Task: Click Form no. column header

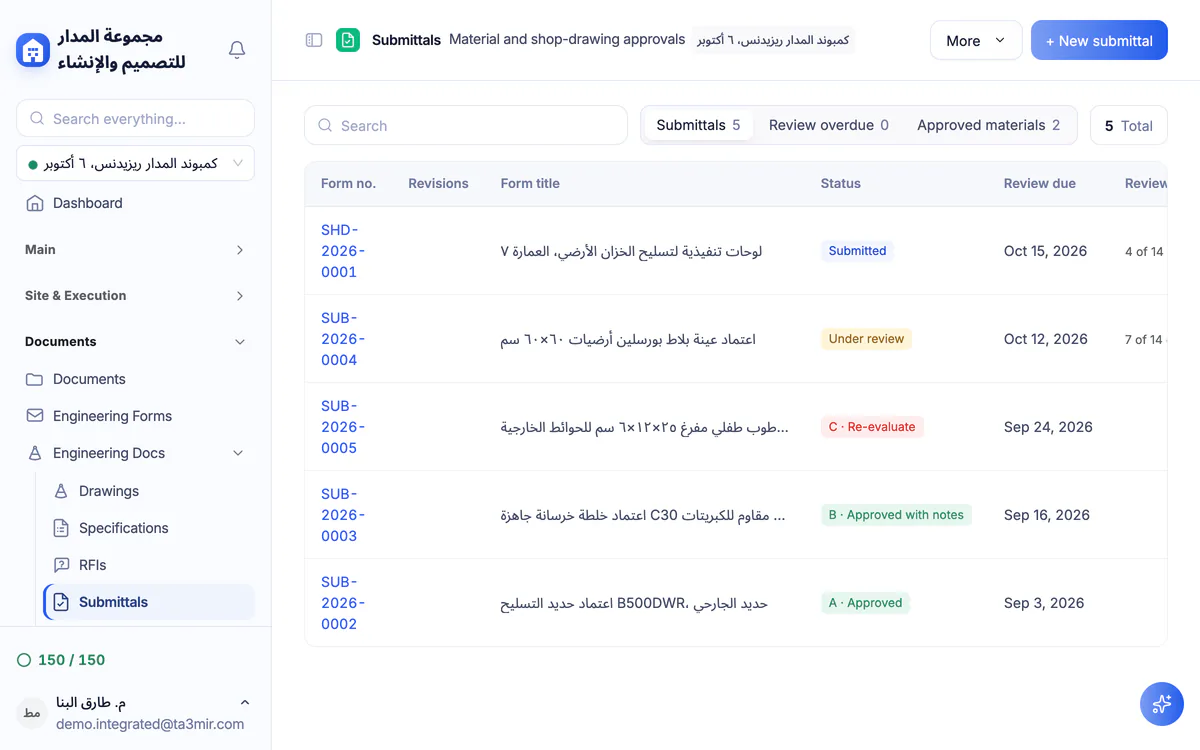Action: tap(348, 184)
